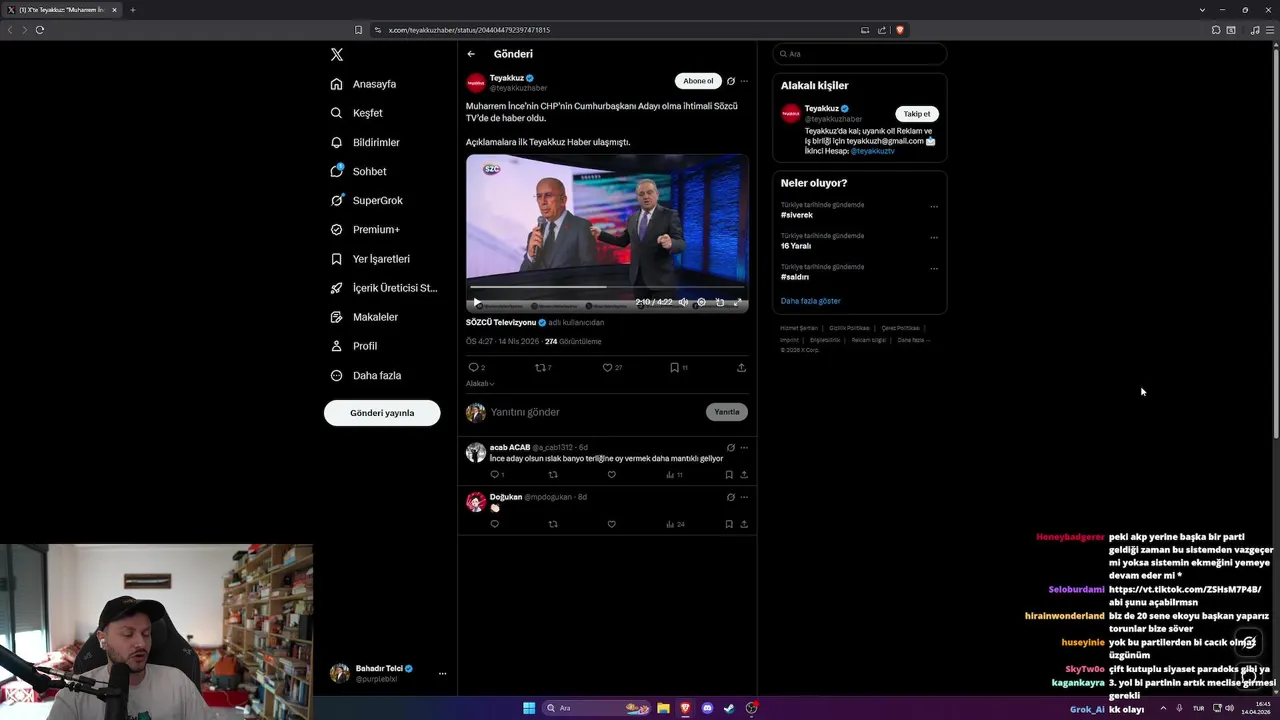Open Makaleler in the sidebar

364,317
